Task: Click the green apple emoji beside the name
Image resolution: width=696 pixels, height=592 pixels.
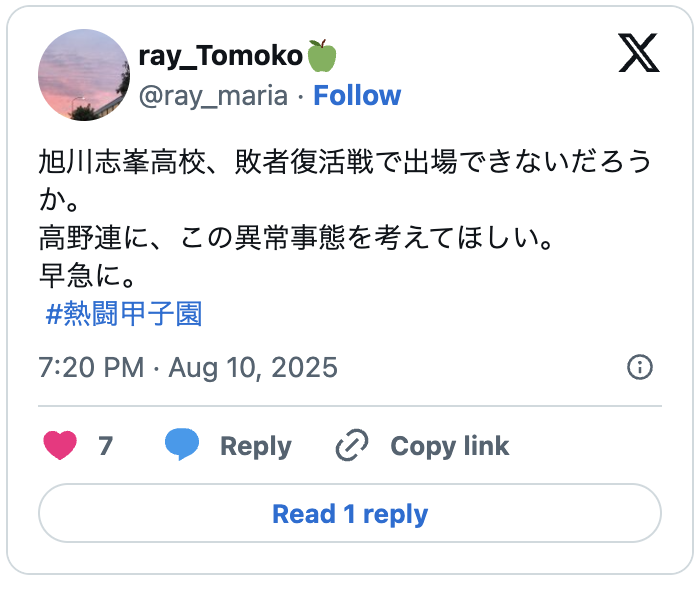Action: [x=322, y=57]
